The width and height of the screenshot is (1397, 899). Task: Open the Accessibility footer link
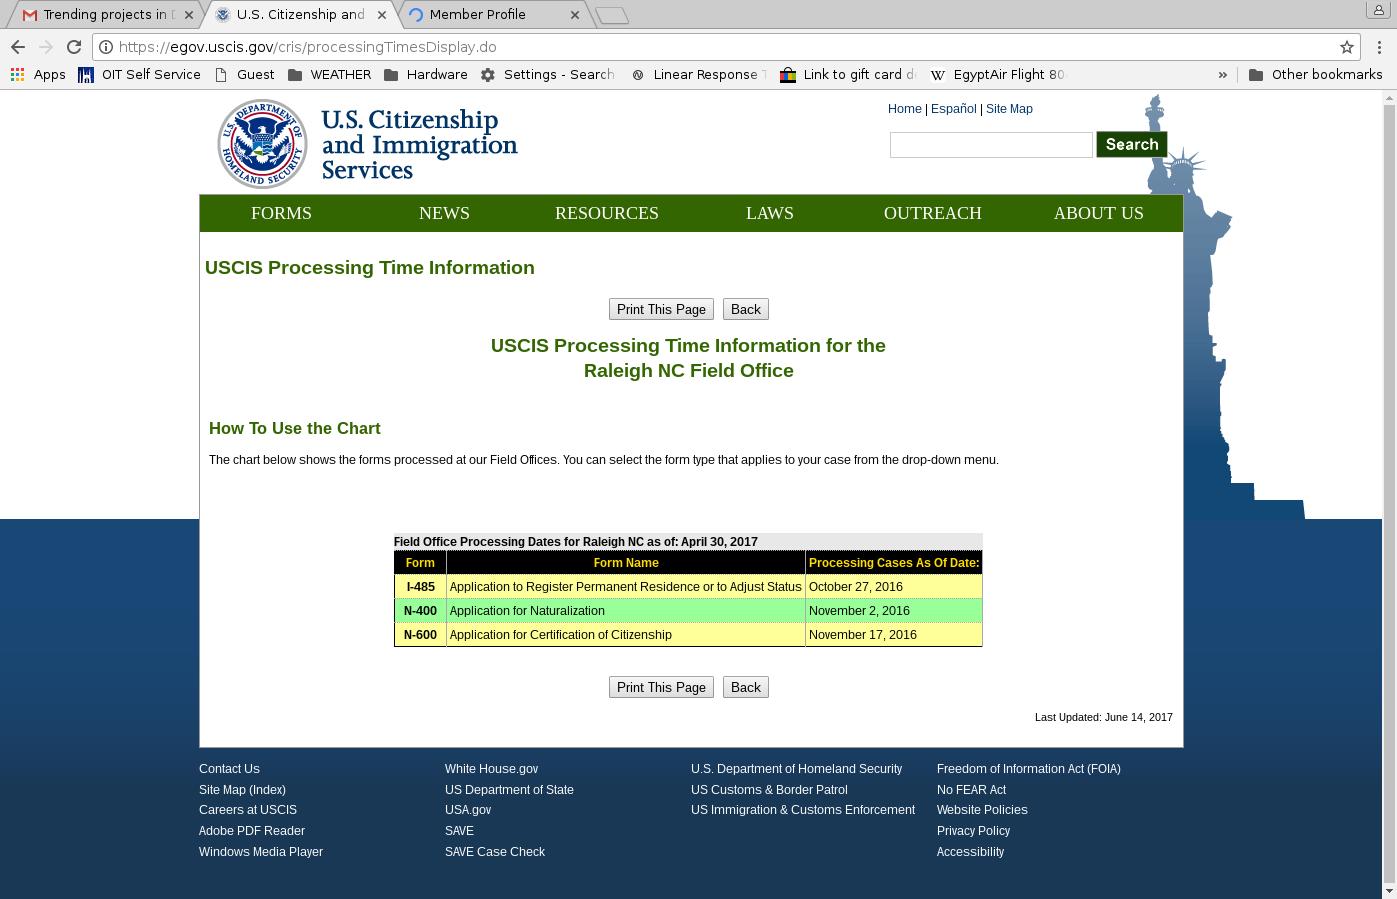pos(970,852)
